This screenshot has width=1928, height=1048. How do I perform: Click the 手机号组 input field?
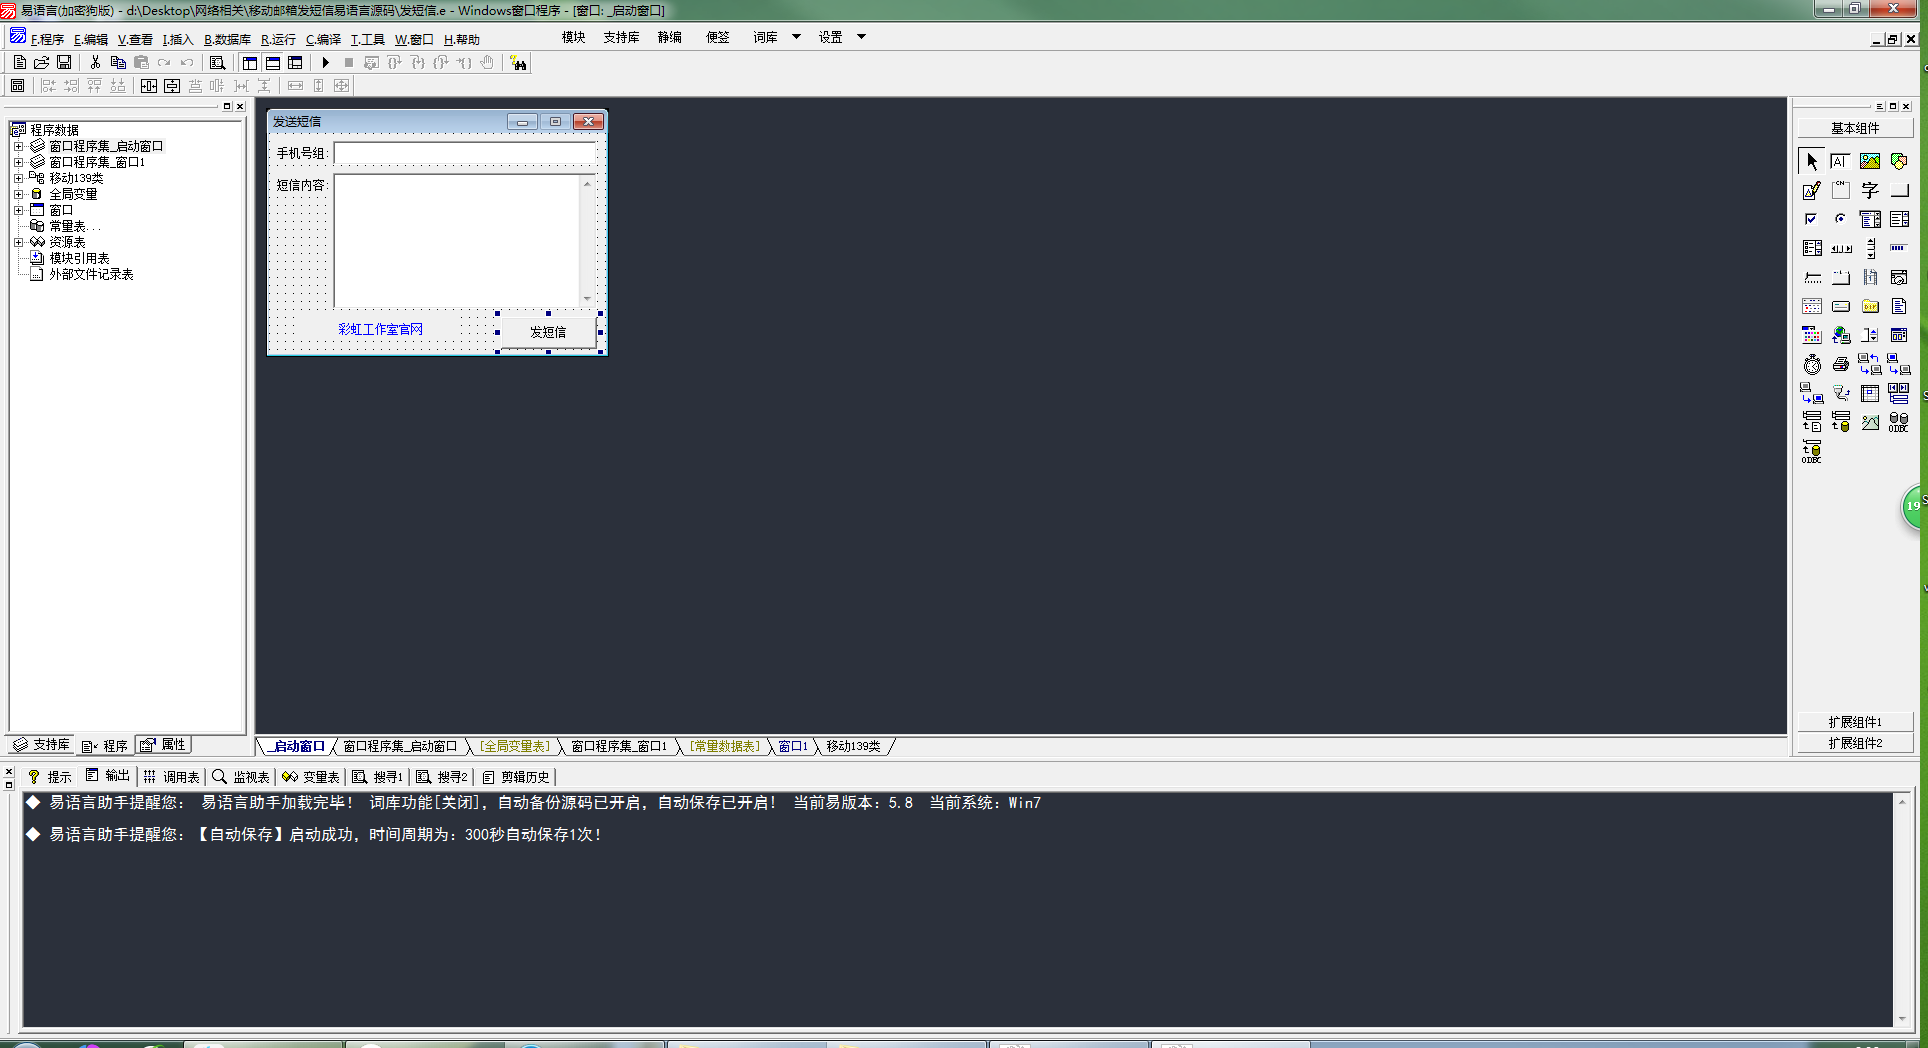point(465,153)
